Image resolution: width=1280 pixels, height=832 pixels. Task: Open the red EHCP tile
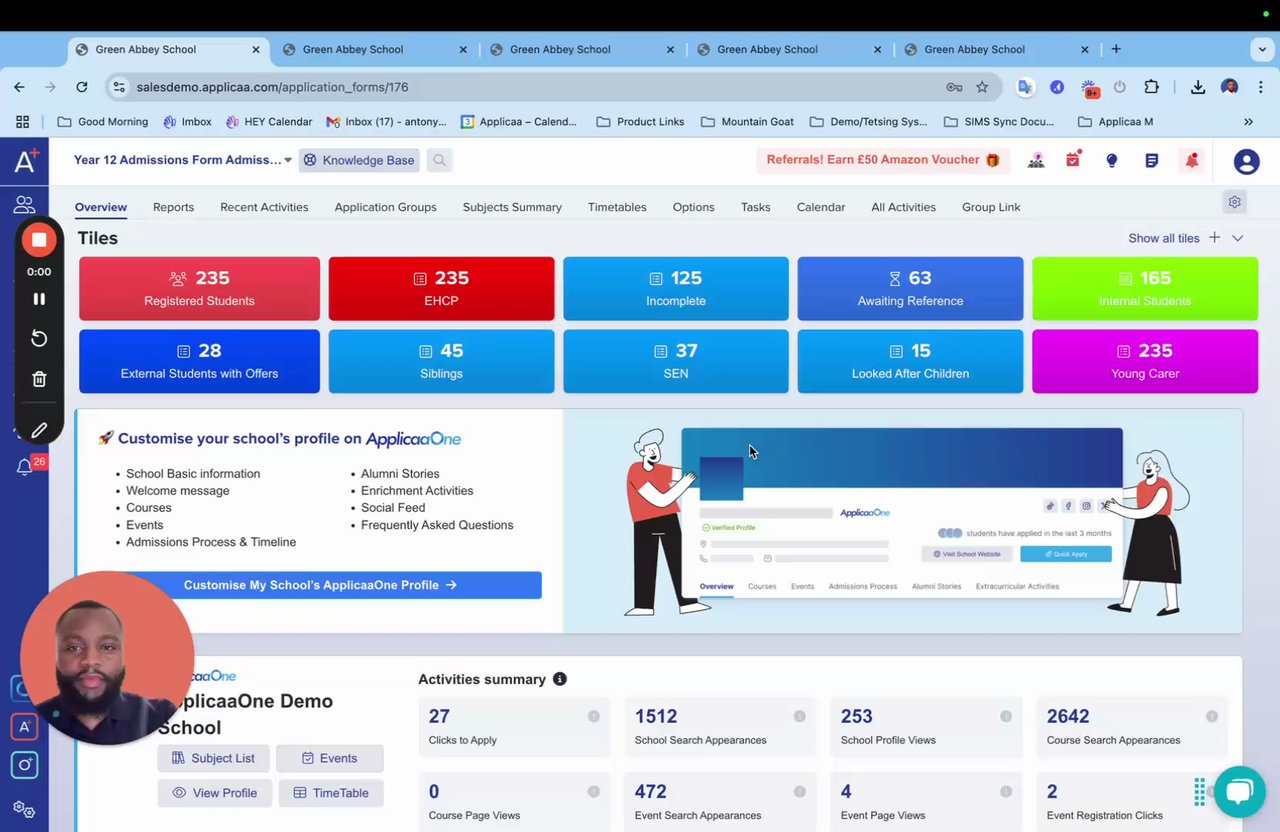point(441,289)
